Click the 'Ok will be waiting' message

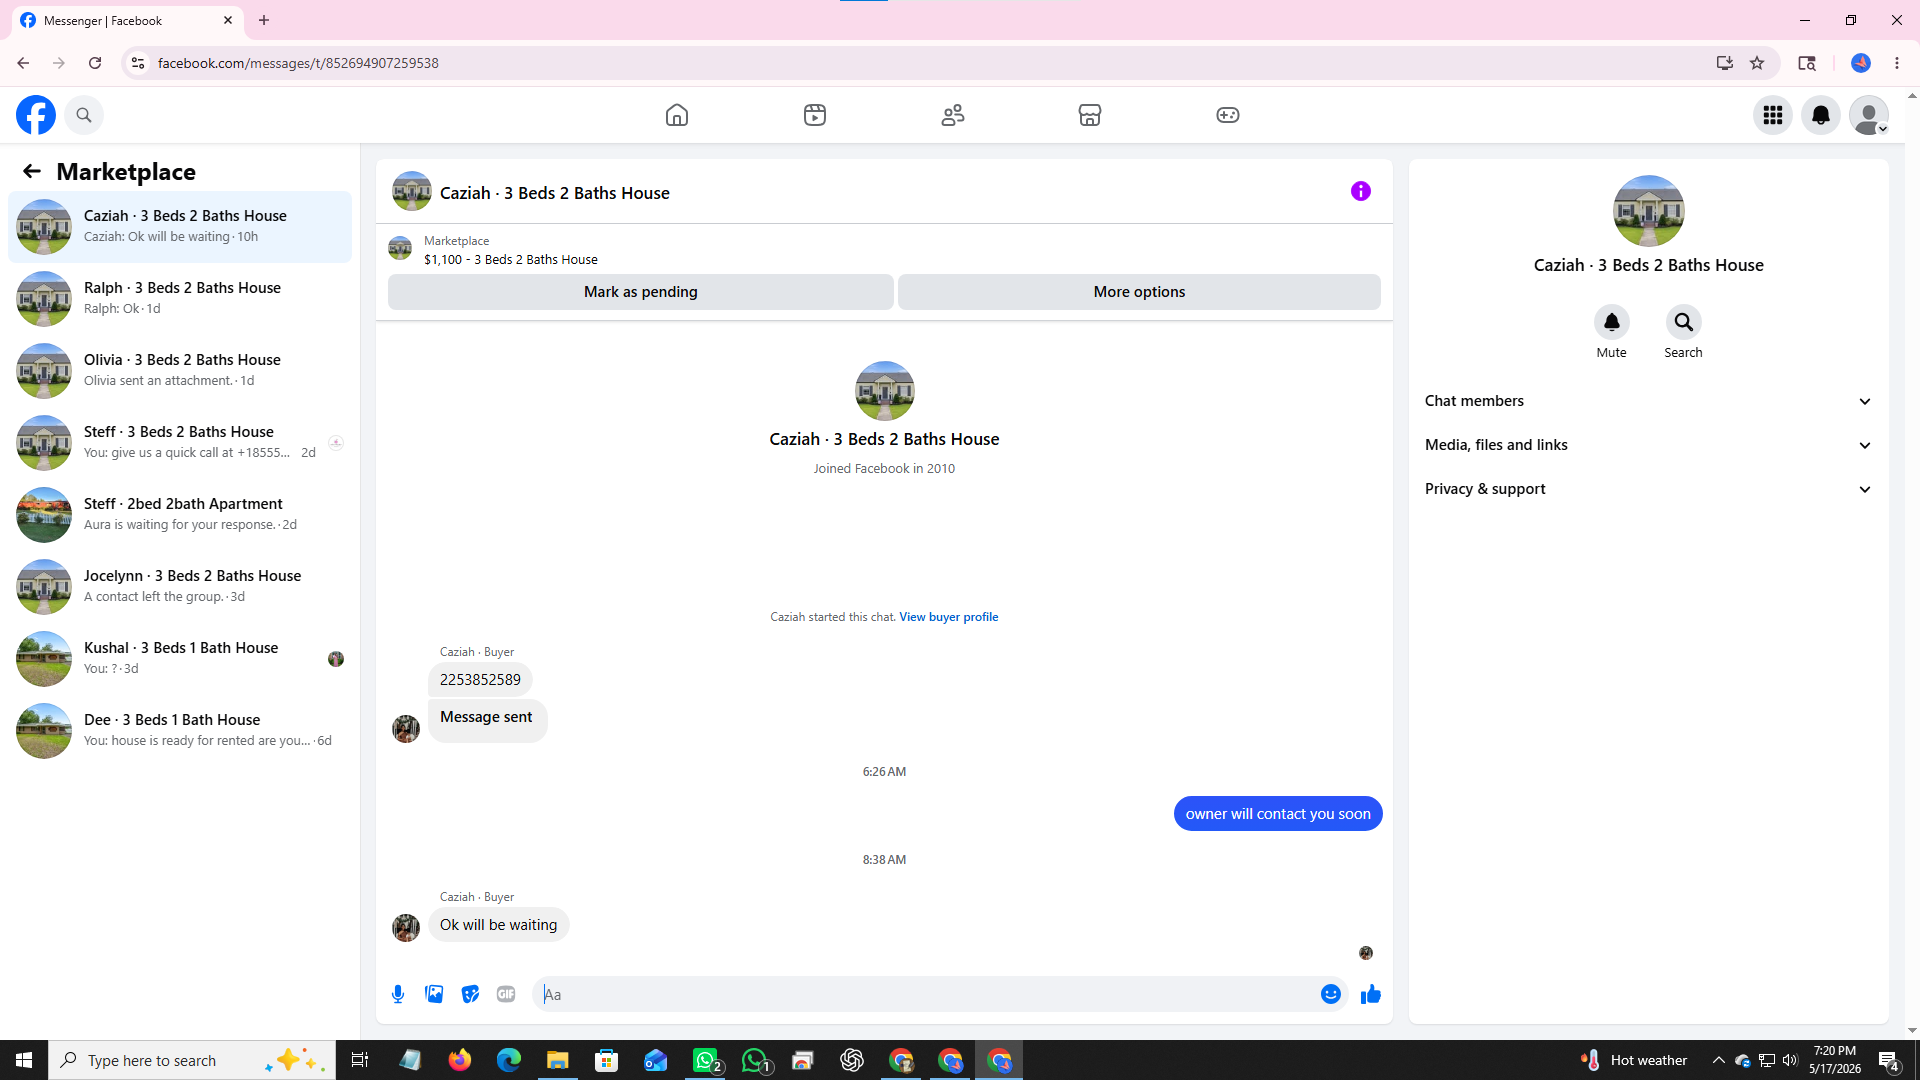click(499, 925)
